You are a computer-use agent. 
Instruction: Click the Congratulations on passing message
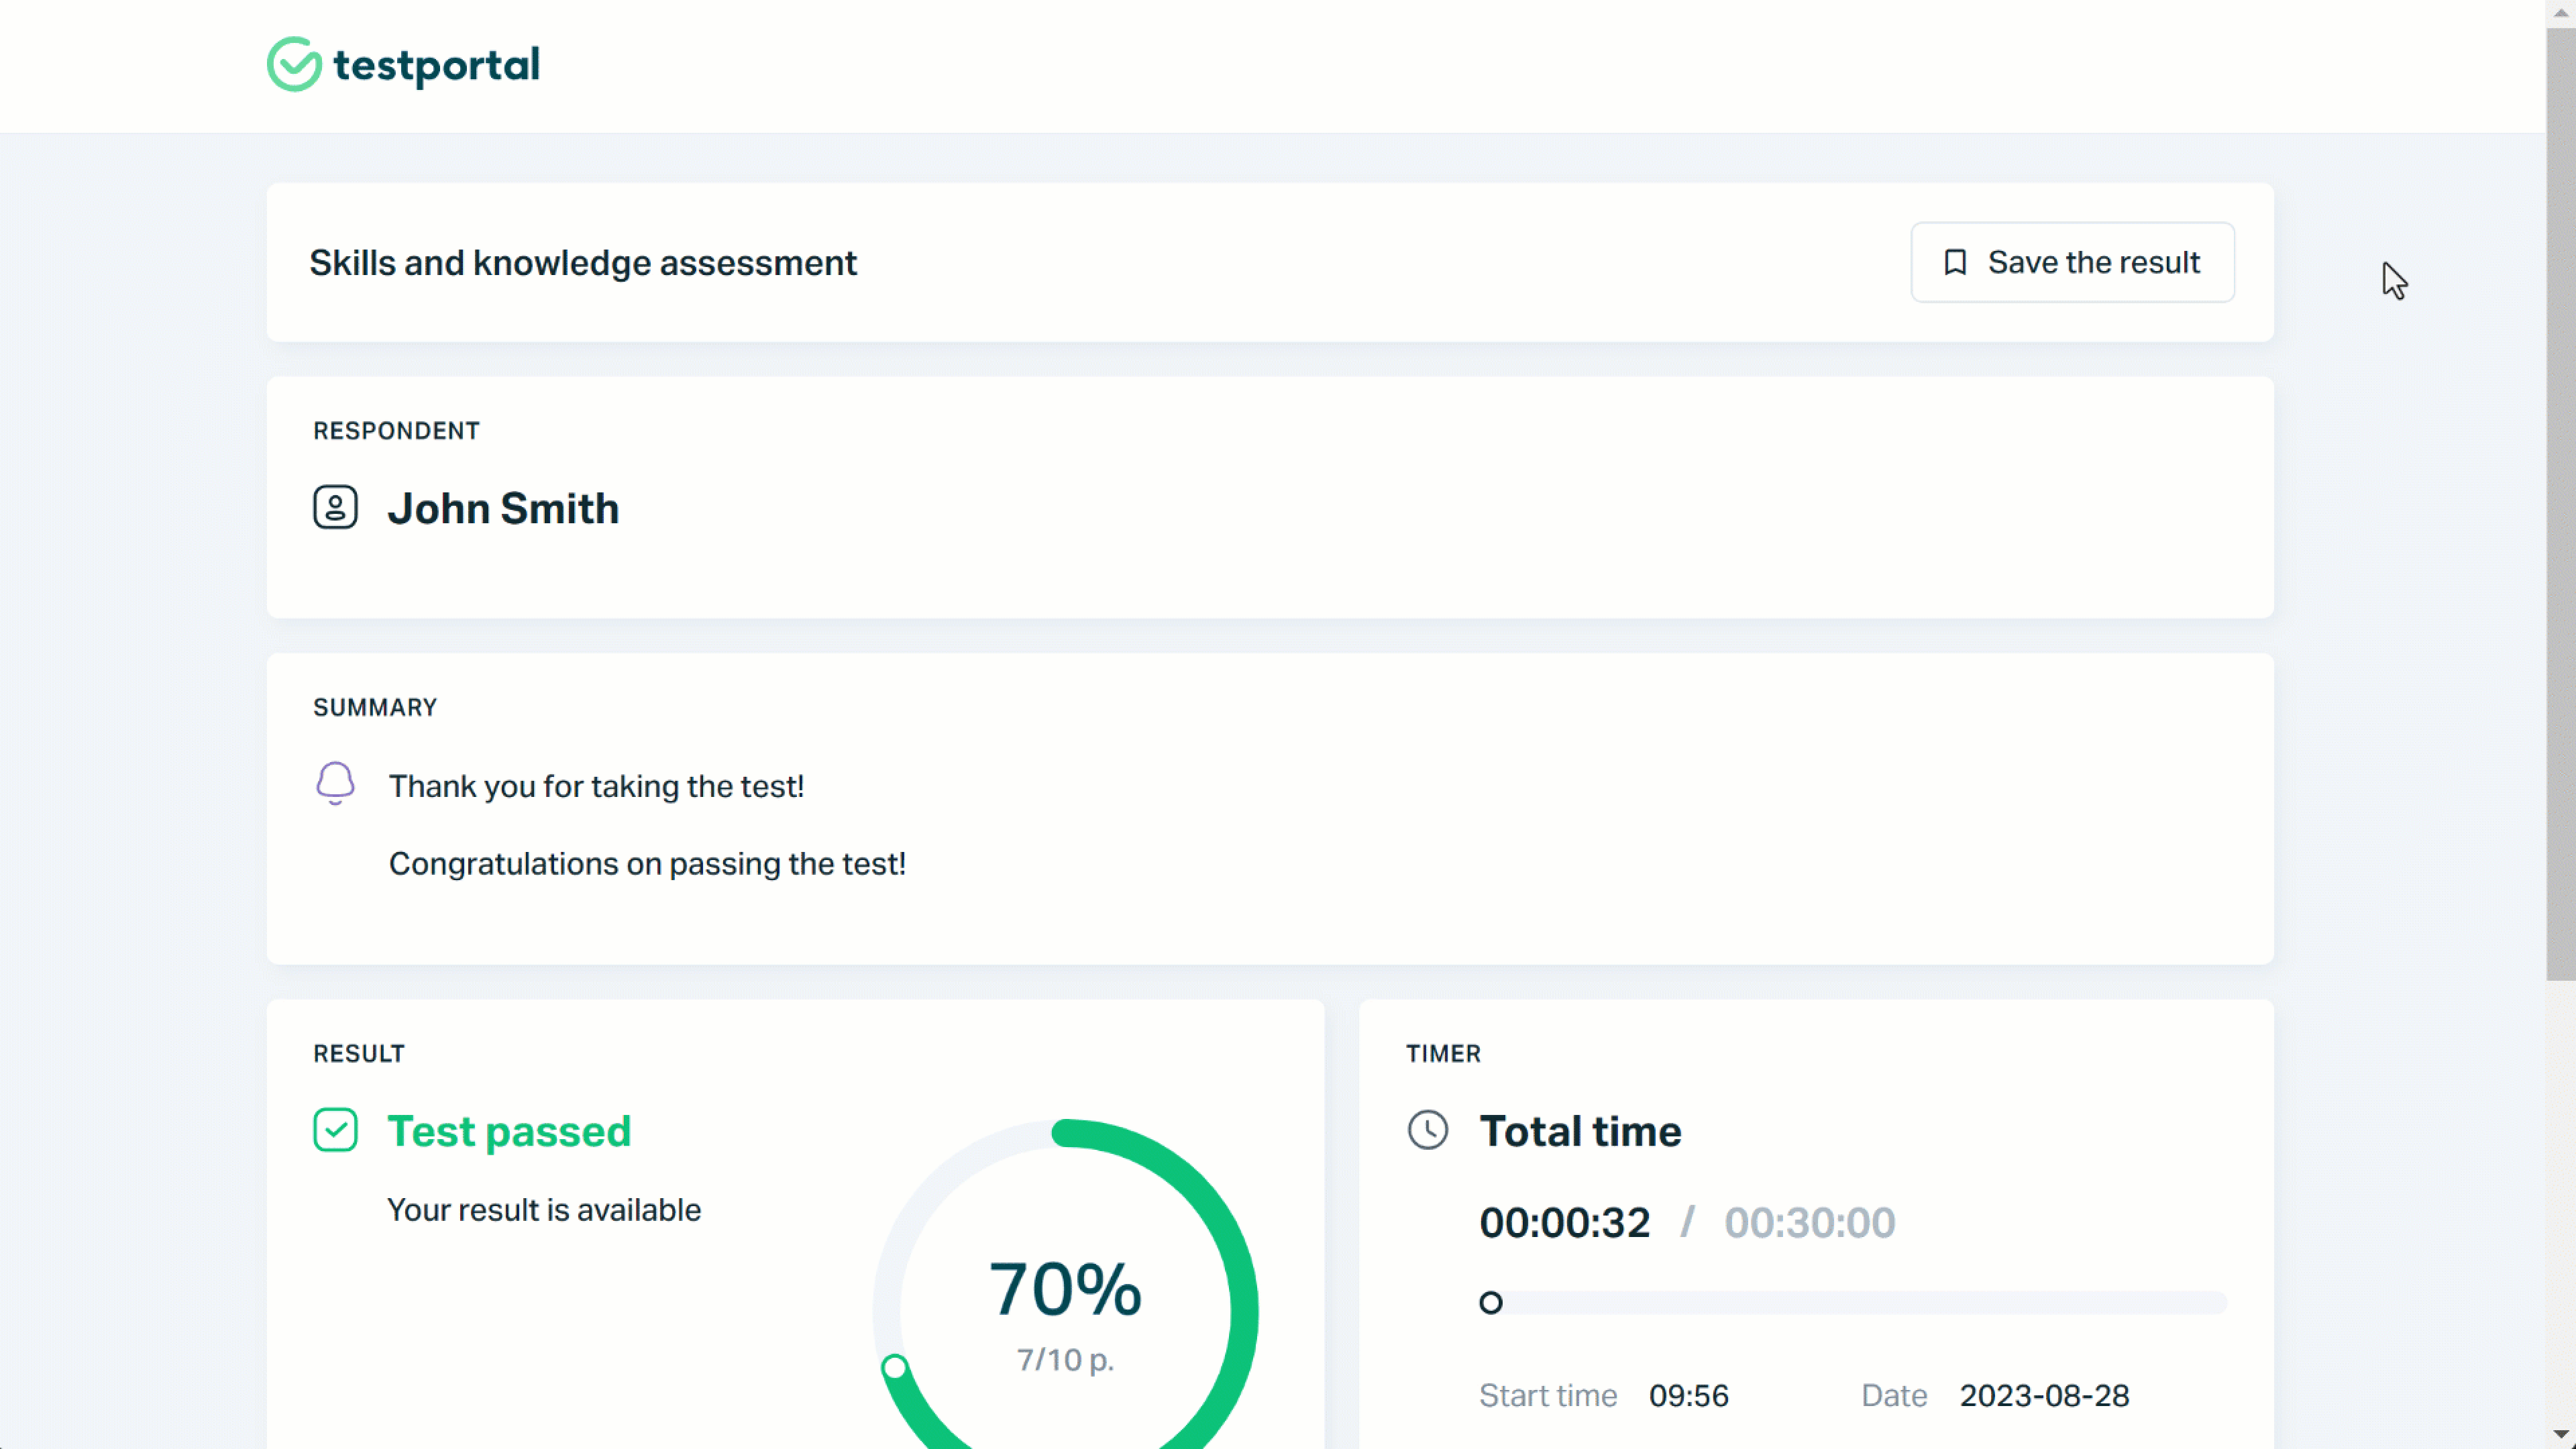click(647, 864)
